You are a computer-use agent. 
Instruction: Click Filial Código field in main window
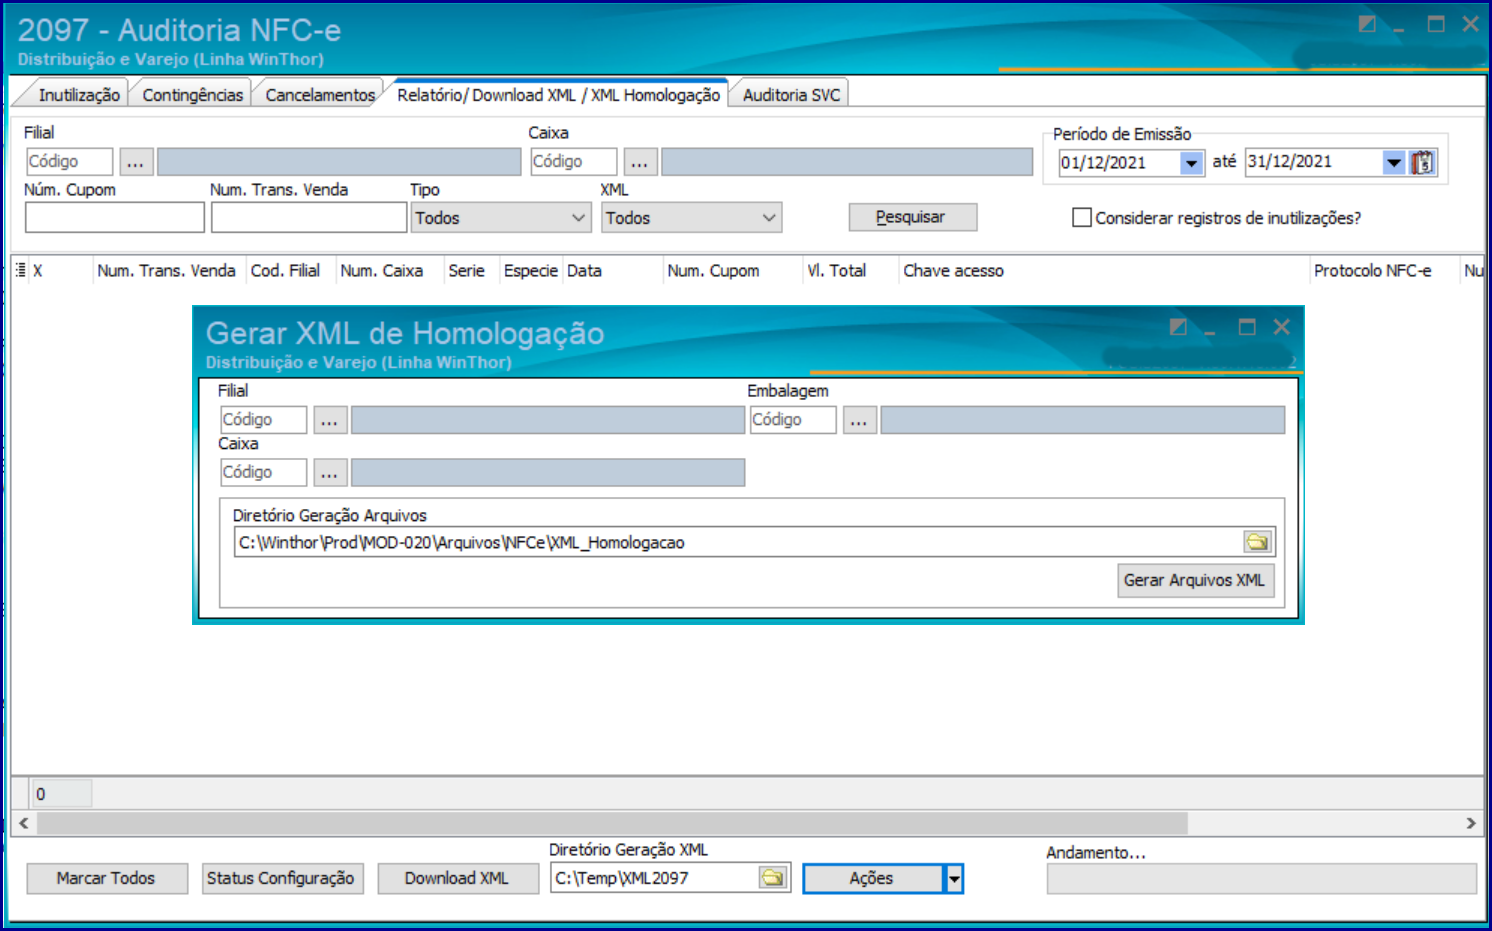tap(69, 162)
